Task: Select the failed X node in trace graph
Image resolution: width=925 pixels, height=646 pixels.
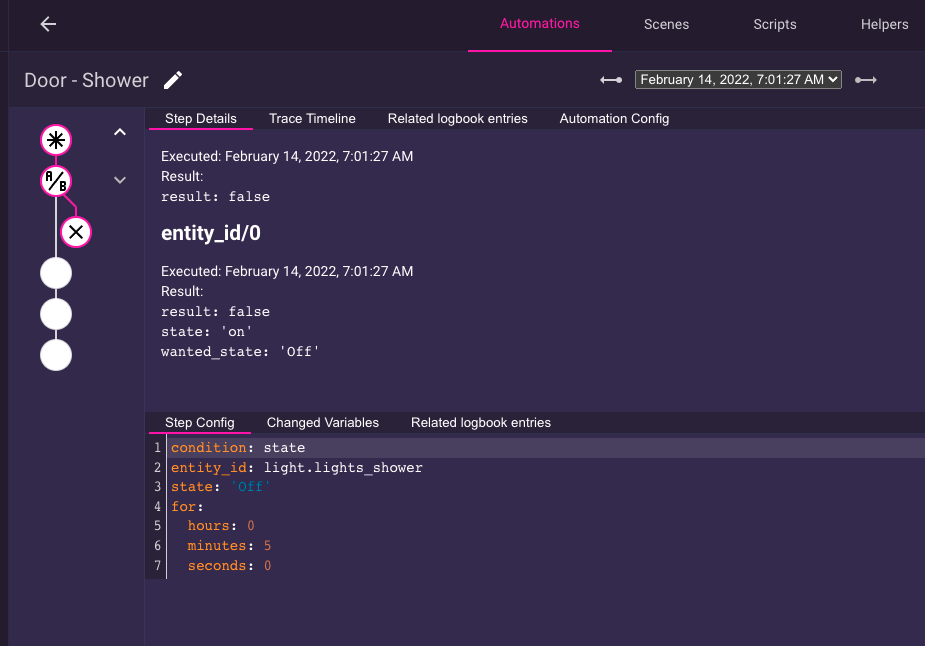Action: pos(76,232)
